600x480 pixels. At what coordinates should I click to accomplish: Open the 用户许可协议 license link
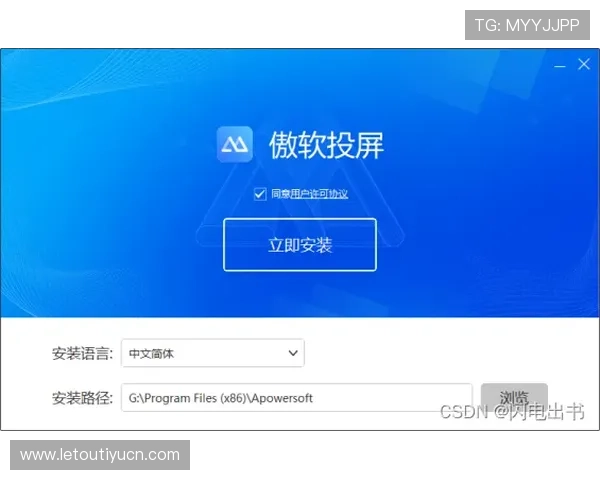click(x=319, y=194)
